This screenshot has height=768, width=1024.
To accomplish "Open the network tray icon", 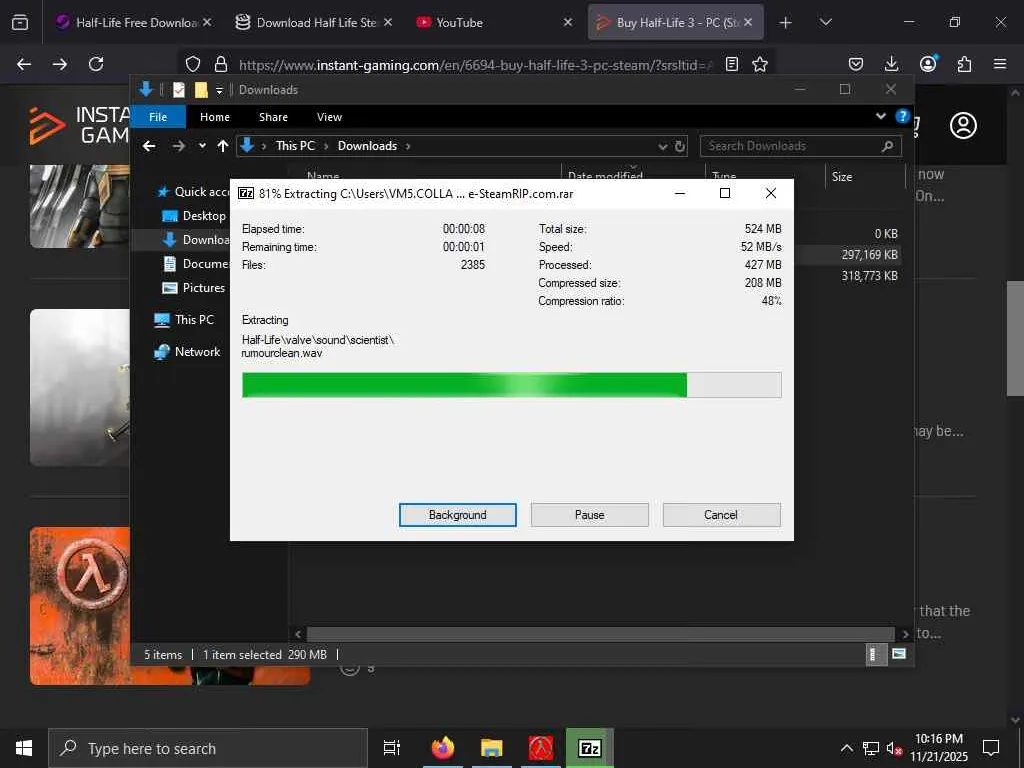I will 870,748.
